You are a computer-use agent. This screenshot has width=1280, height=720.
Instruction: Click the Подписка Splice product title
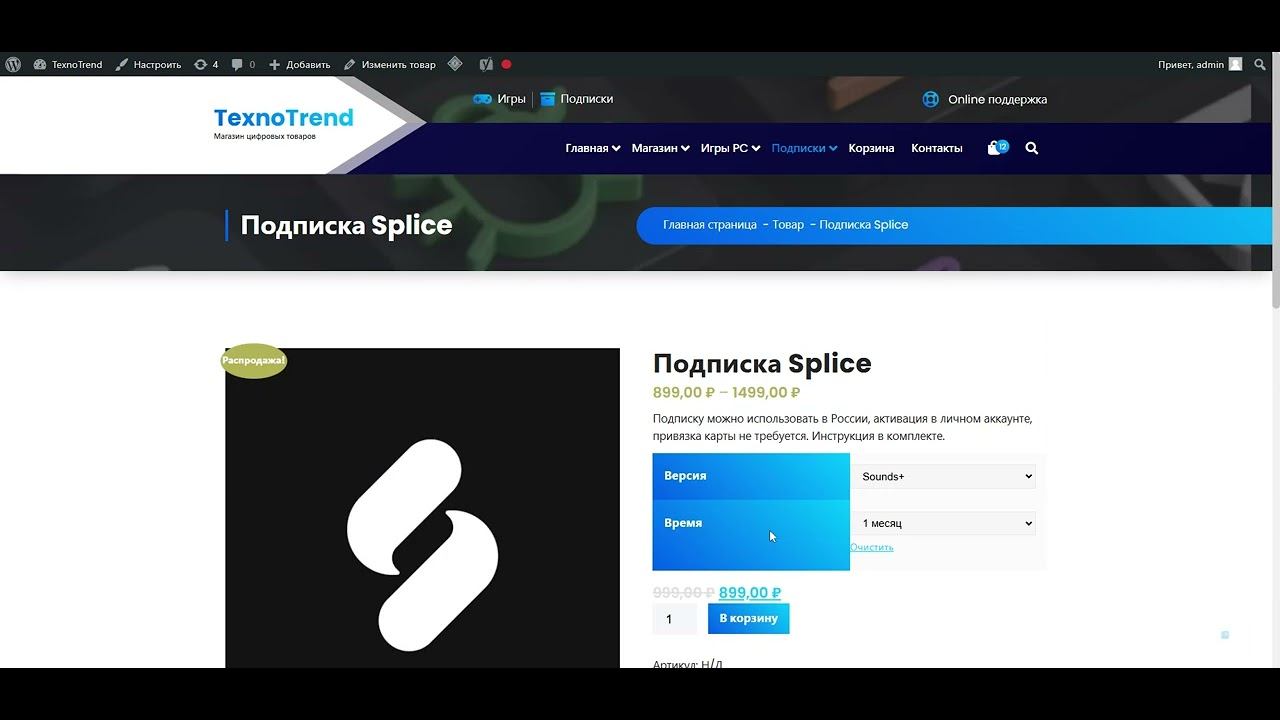762,363
